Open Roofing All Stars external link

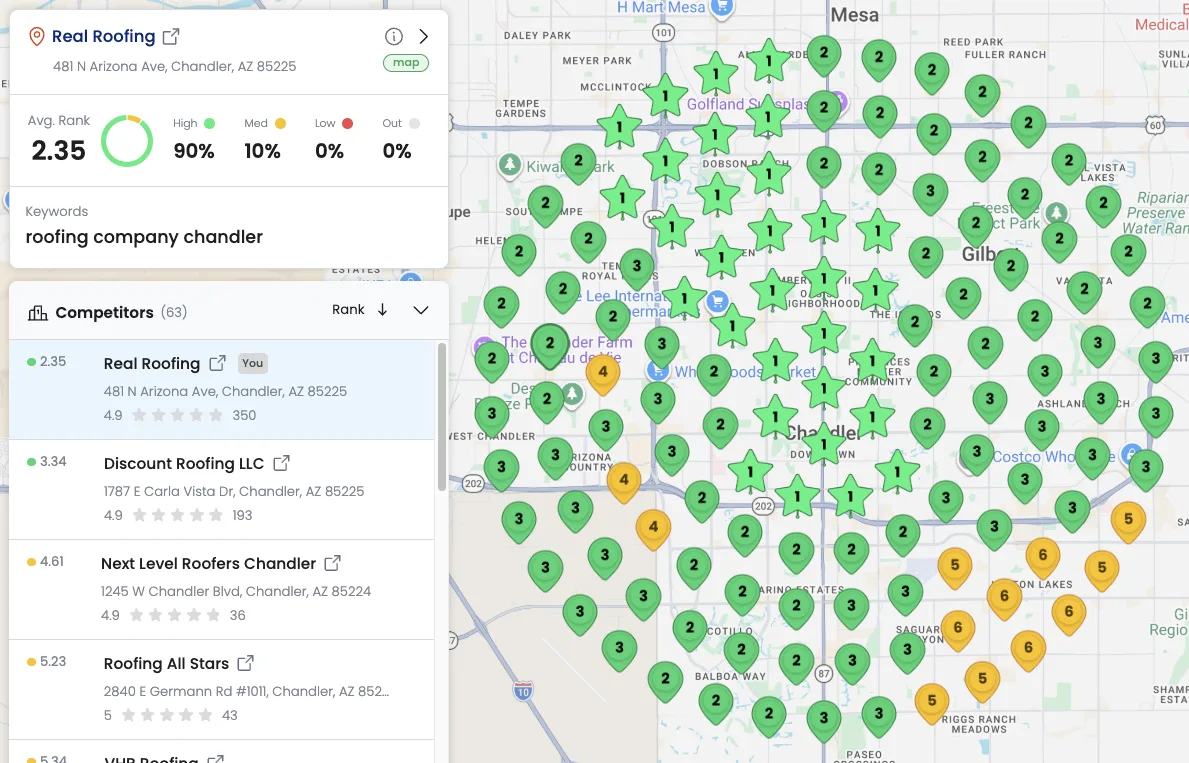click(245, 663)
